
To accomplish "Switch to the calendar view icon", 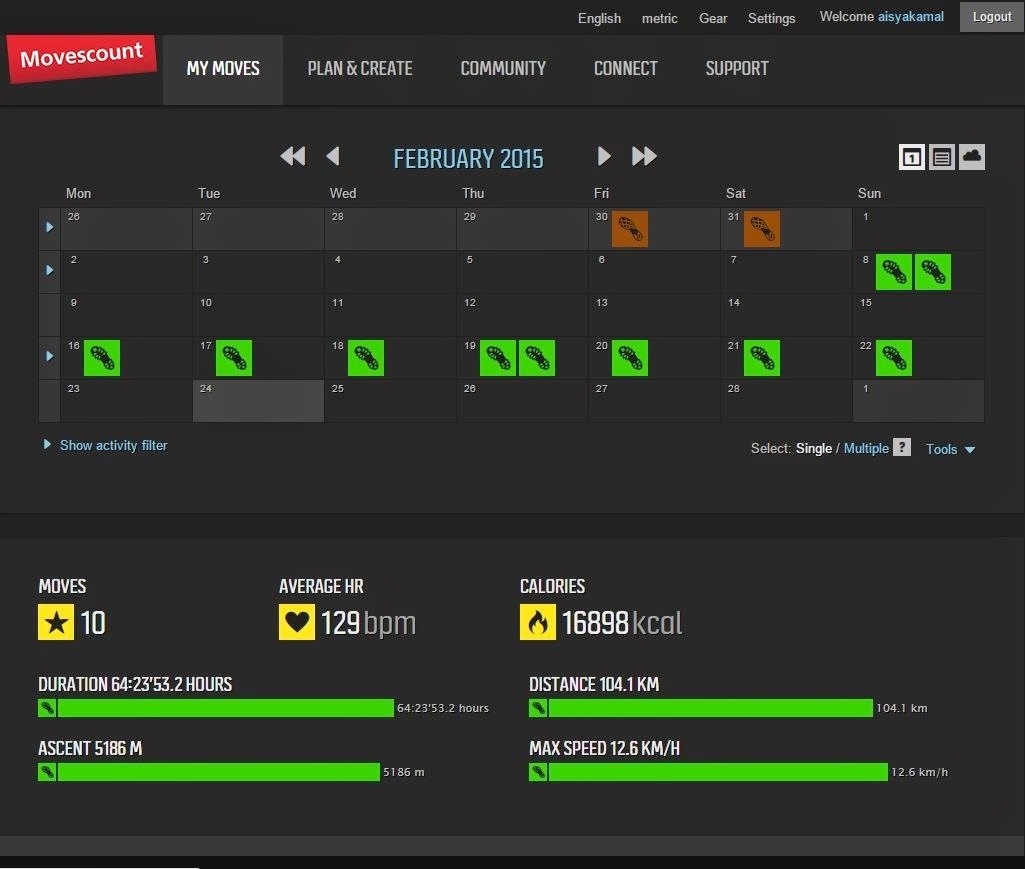I will pos(912,157).
